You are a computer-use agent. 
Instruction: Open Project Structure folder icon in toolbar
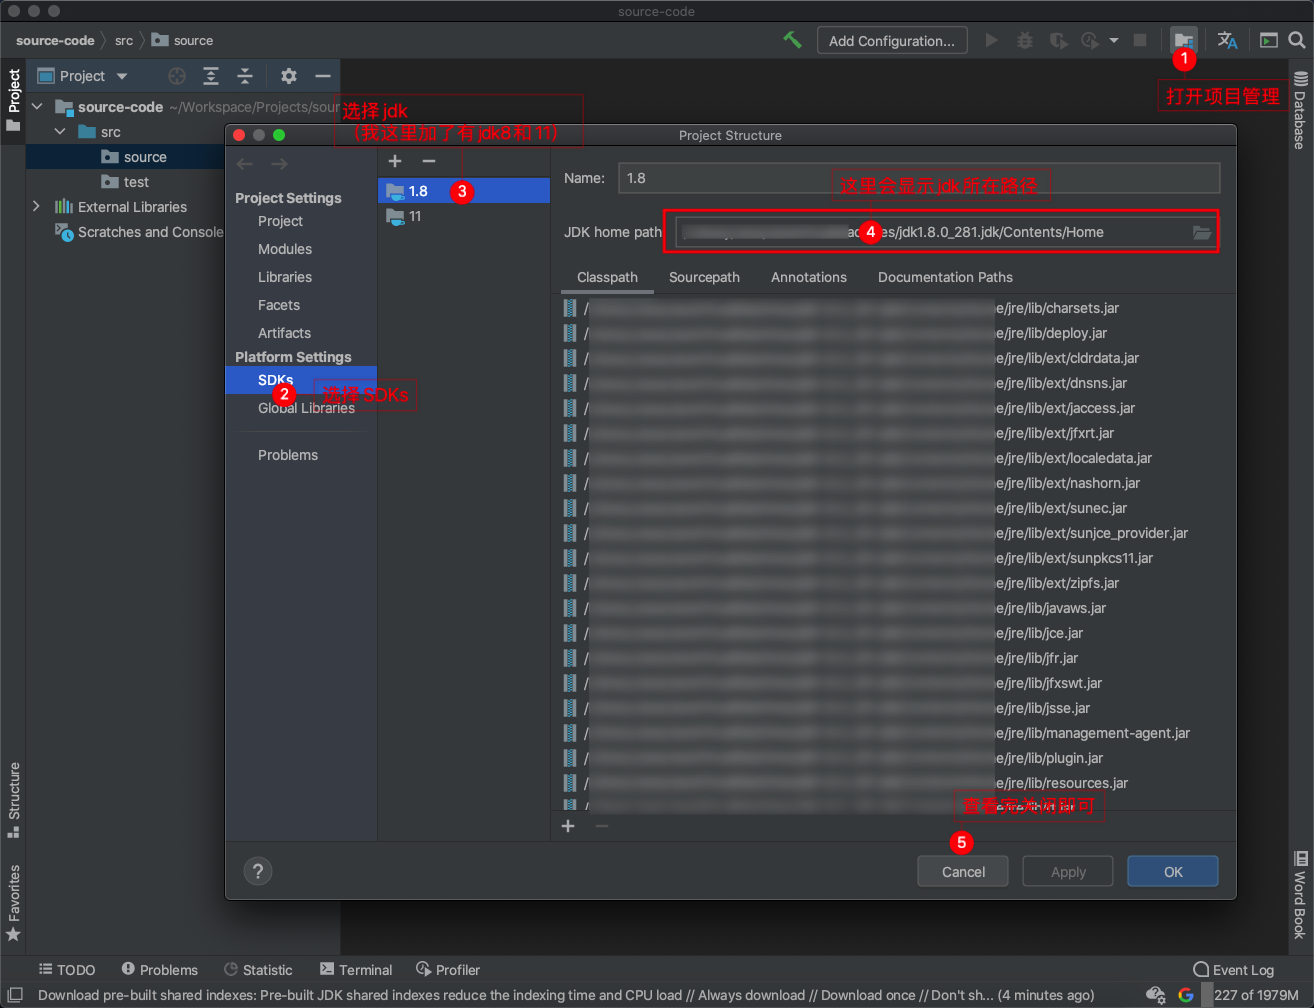(1184, 40)
